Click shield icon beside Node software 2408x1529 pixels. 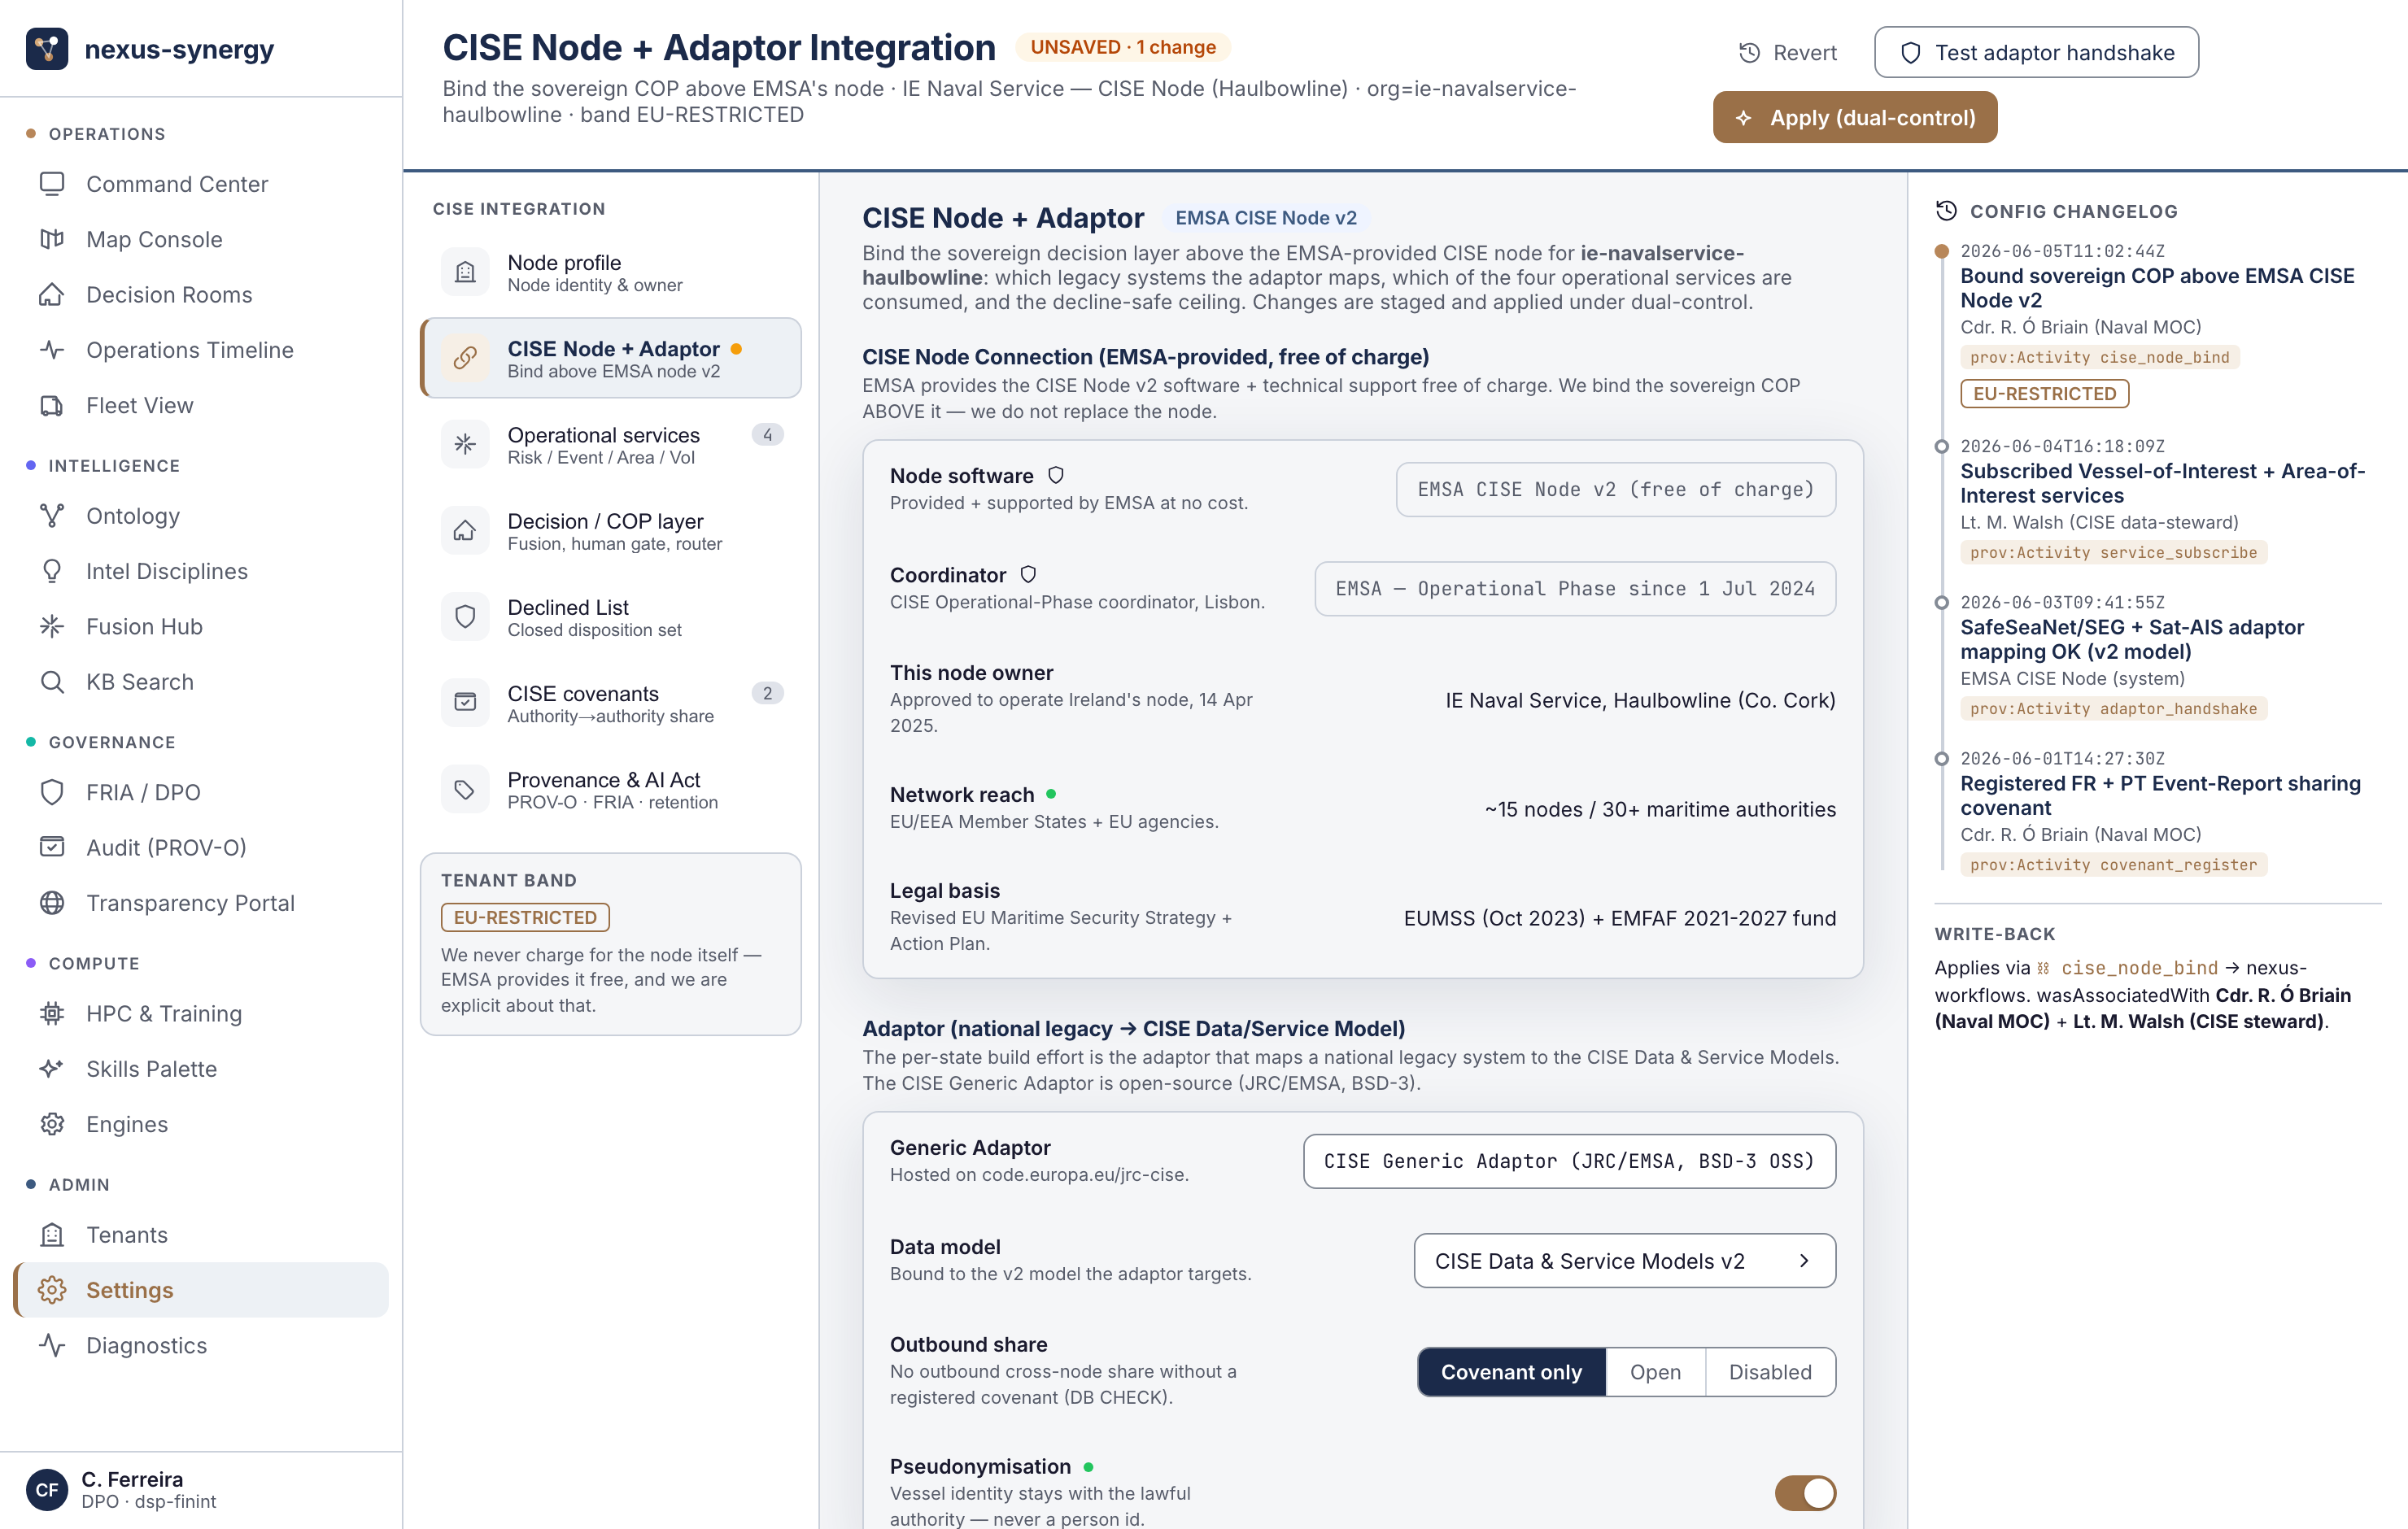point(1056,476)
